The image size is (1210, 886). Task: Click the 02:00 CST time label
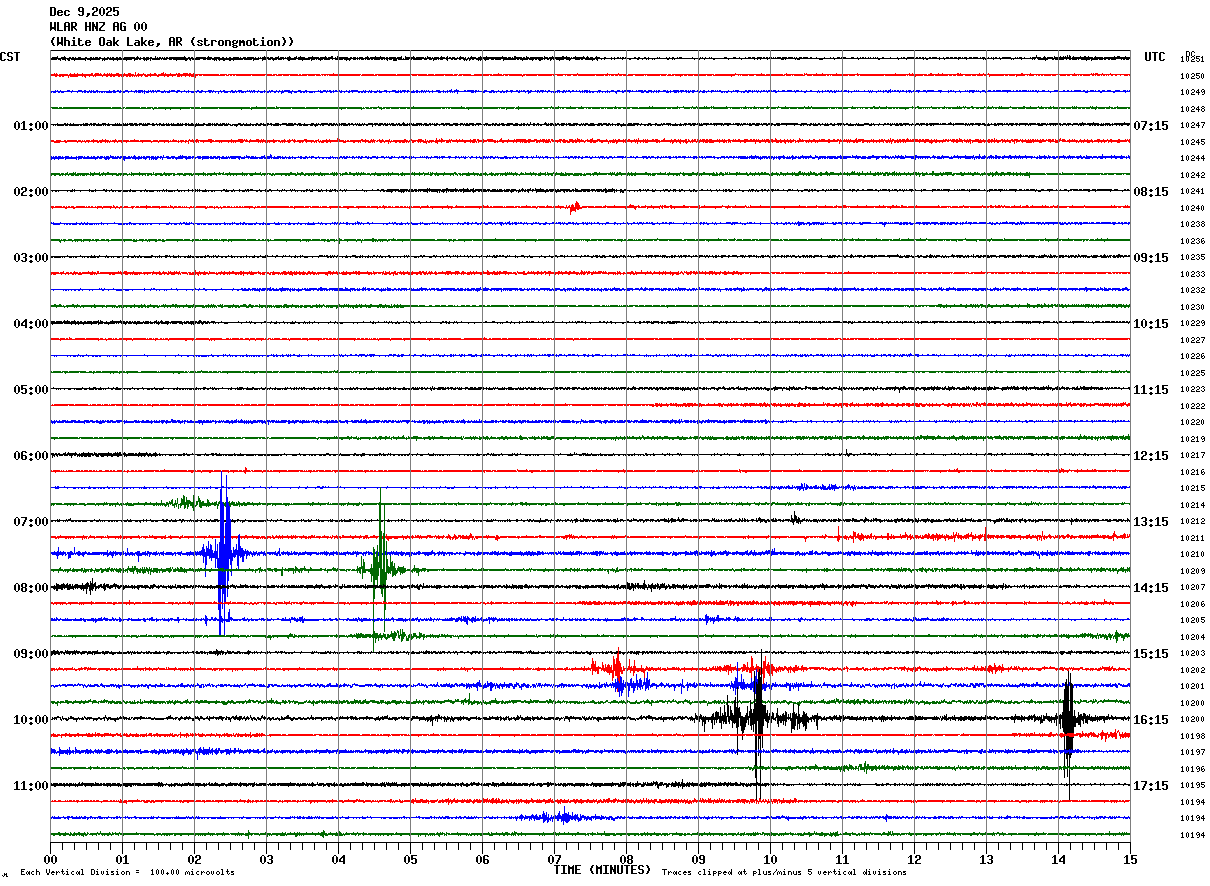(x=30, y=192)
